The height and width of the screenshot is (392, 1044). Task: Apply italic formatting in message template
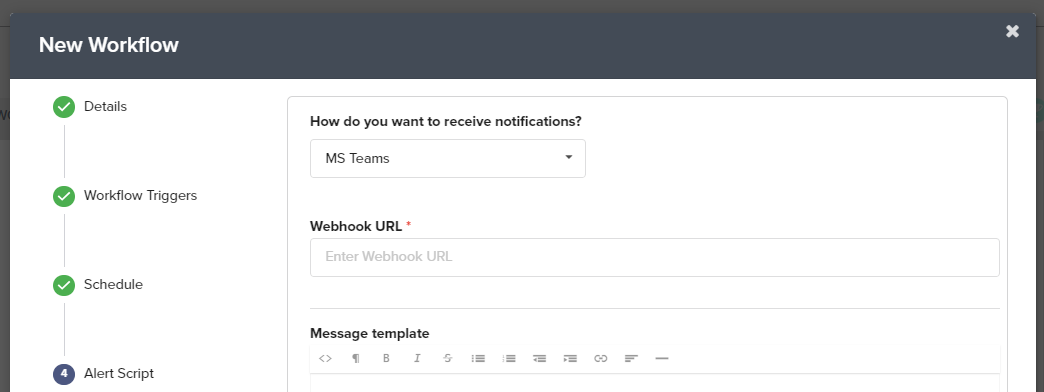(x=417, y=358)
